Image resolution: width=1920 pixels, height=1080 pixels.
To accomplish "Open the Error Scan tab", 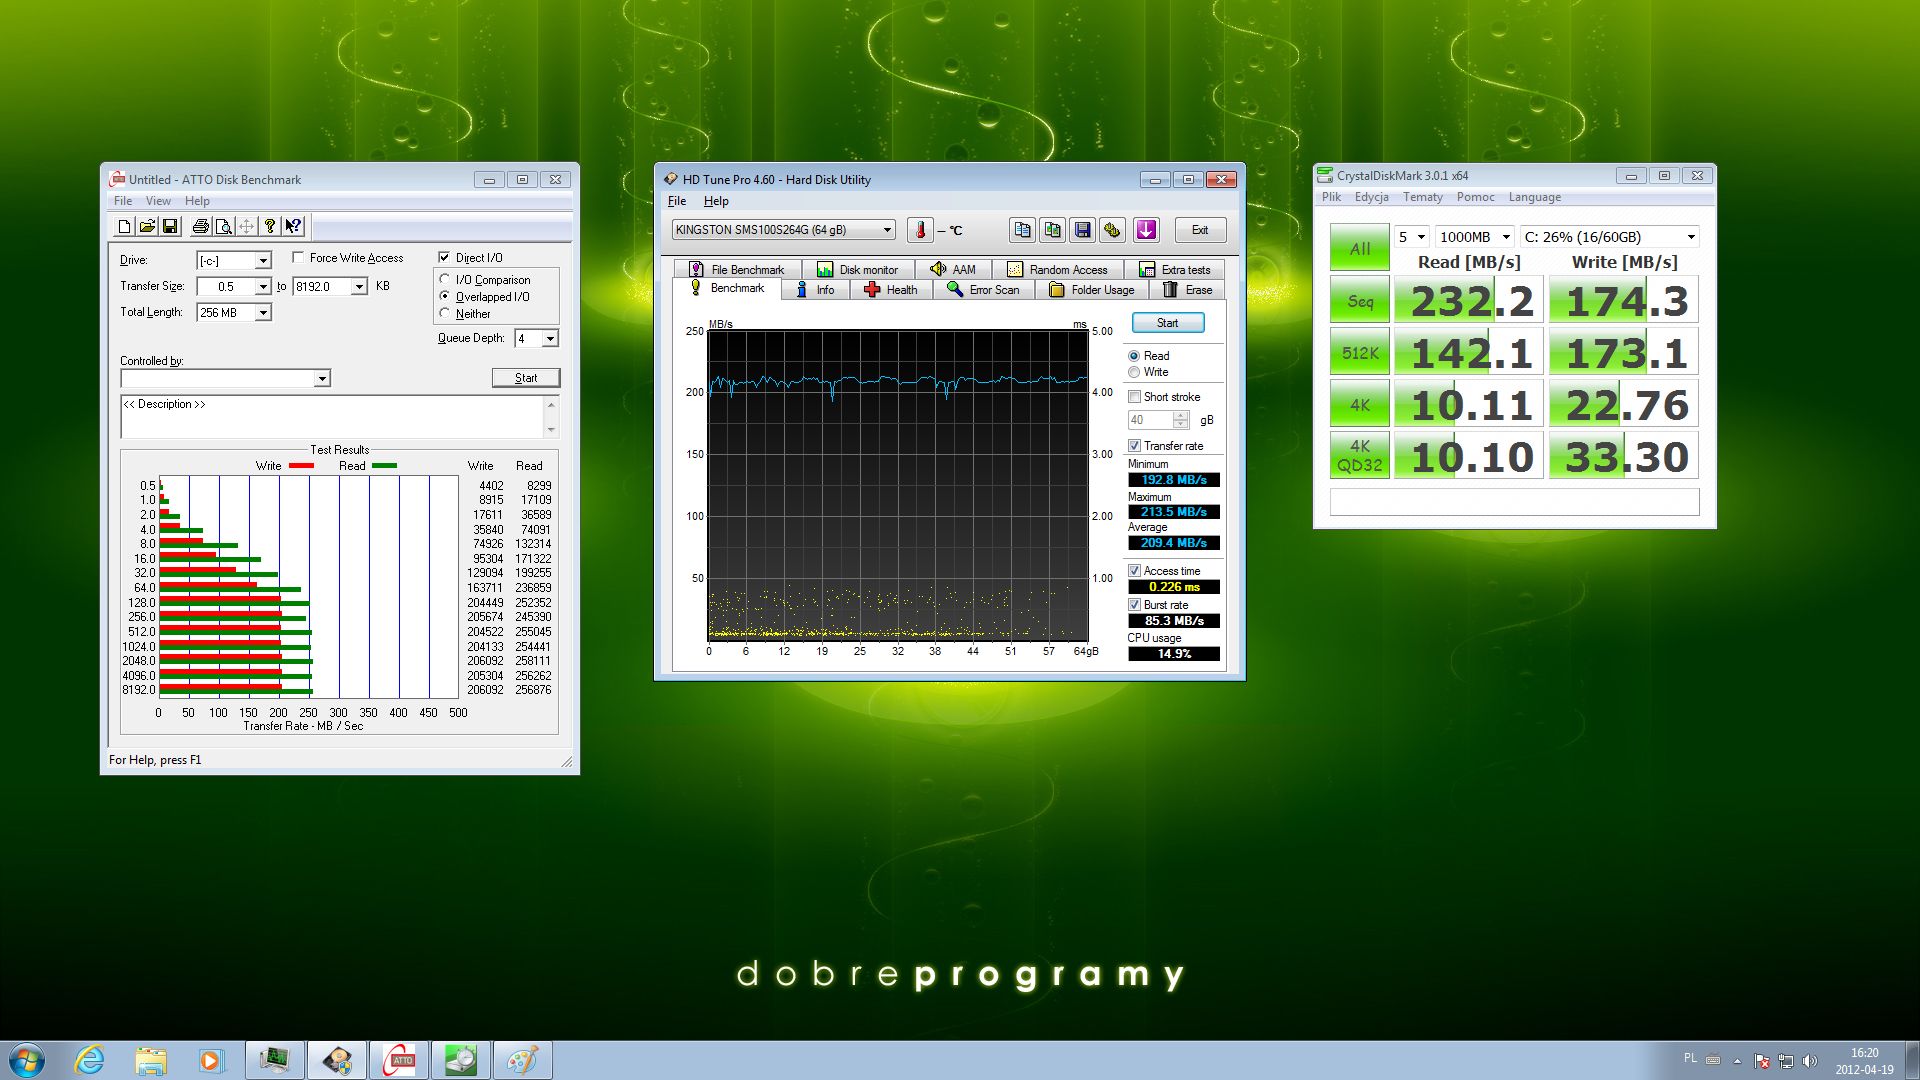I will (984, 290).
